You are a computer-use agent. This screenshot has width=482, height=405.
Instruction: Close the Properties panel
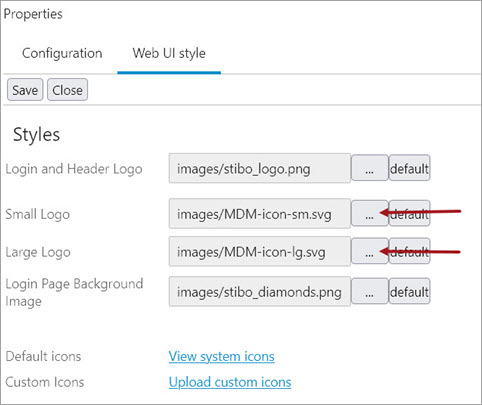(x=67, y=90)
